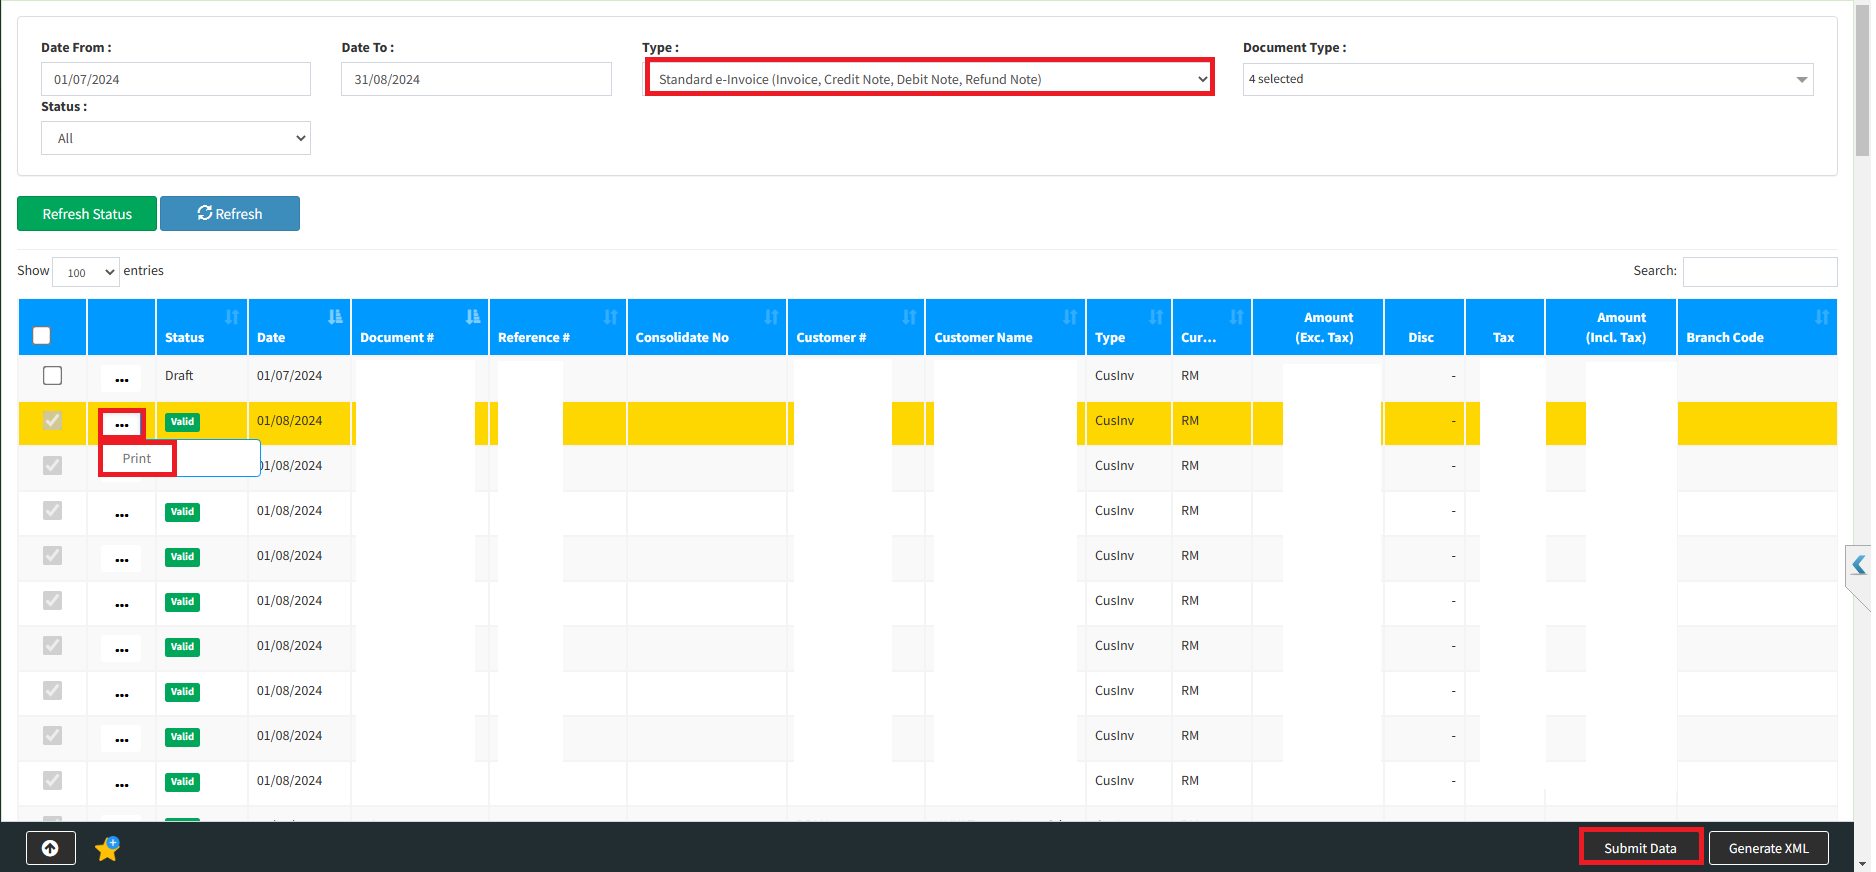
Task: Open the ellipsis menu for the Draft row
Action: [x=122, y=379]
